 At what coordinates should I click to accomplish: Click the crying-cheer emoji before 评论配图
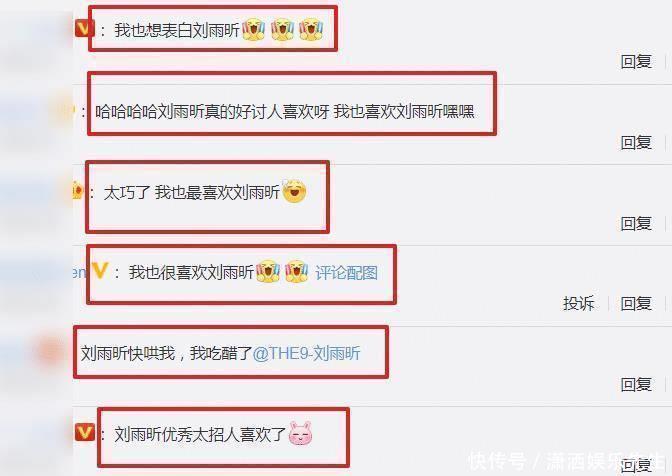297,272
